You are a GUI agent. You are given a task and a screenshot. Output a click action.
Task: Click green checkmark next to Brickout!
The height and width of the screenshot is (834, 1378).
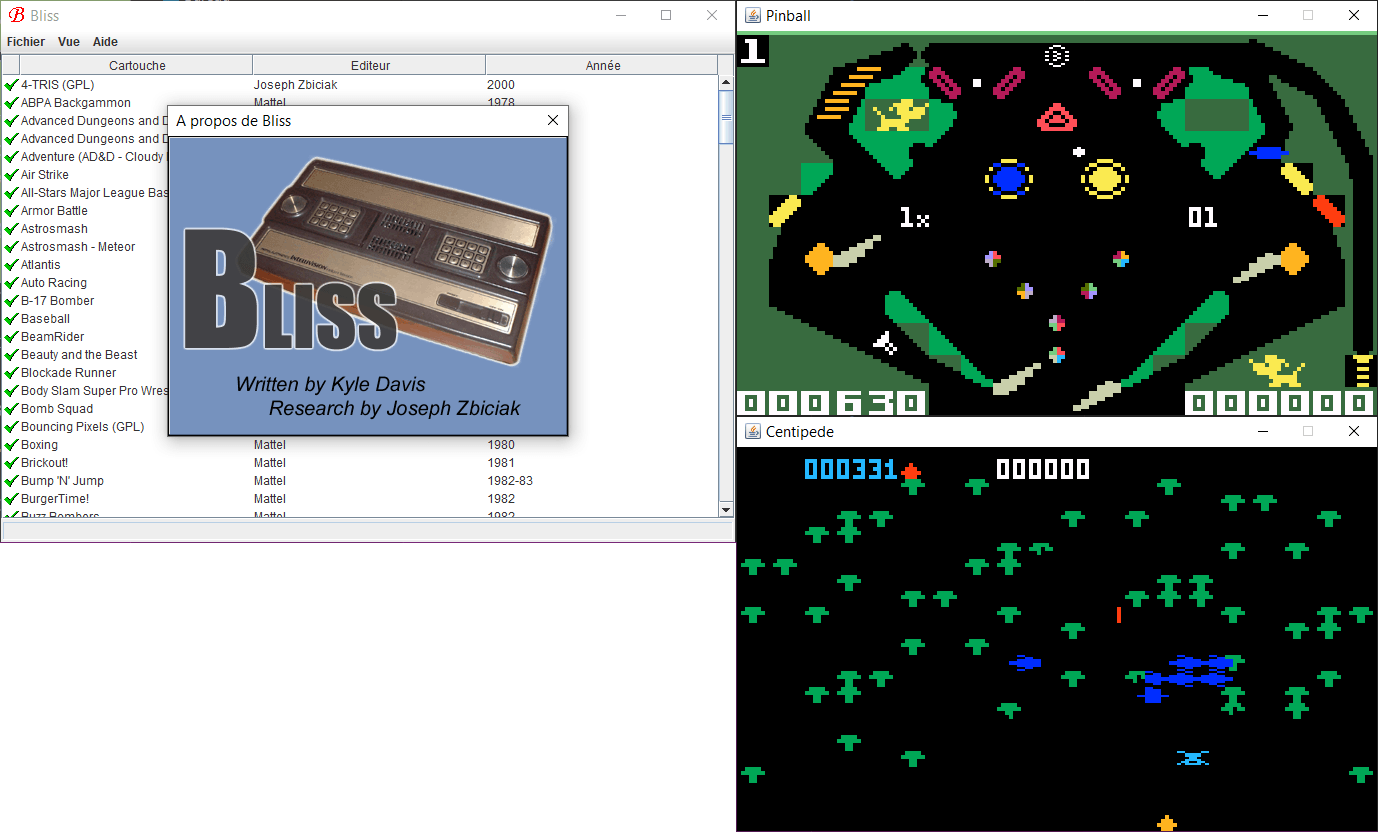click(12, 463)
